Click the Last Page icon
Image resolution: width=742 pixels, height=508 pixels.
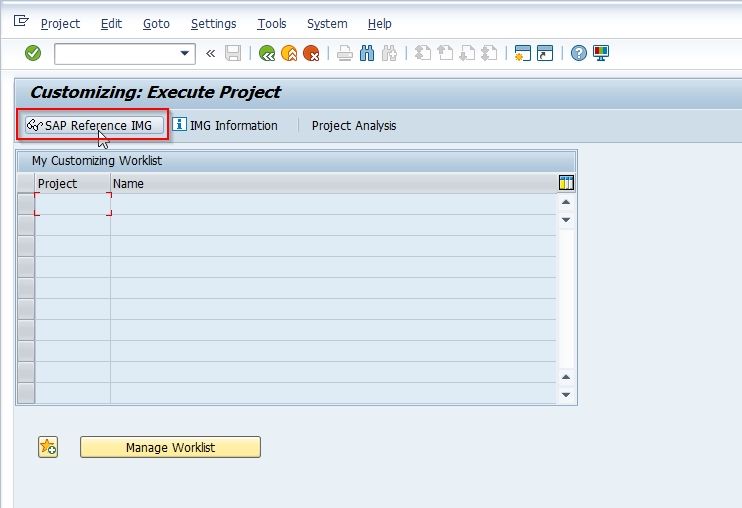(x=489, y=53)
